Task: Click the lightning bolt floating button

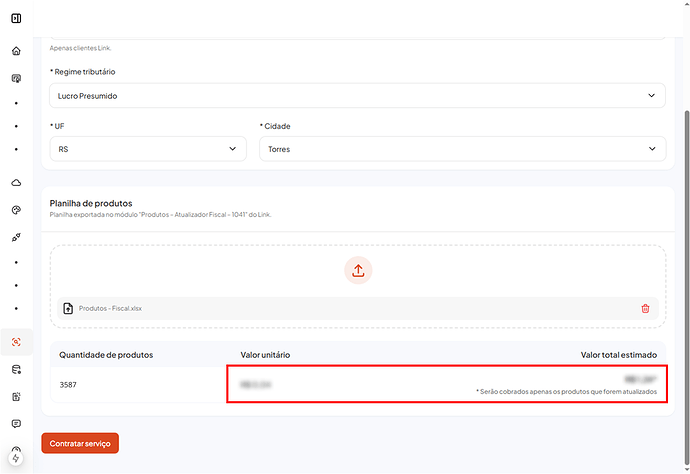Action: point(16,457)
